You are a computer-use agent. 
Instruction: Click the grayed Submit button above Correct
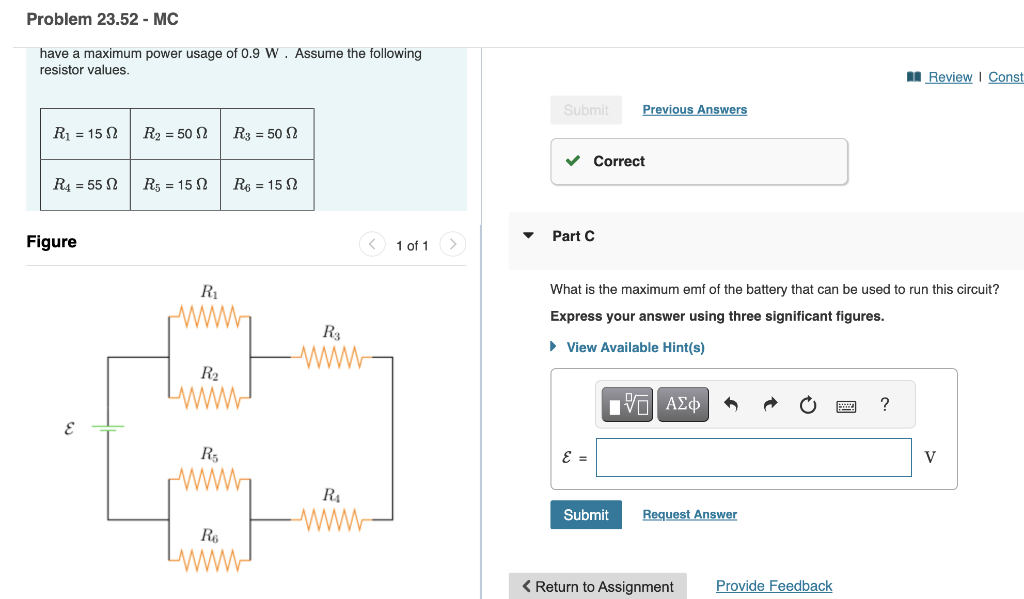click(586, 110)
